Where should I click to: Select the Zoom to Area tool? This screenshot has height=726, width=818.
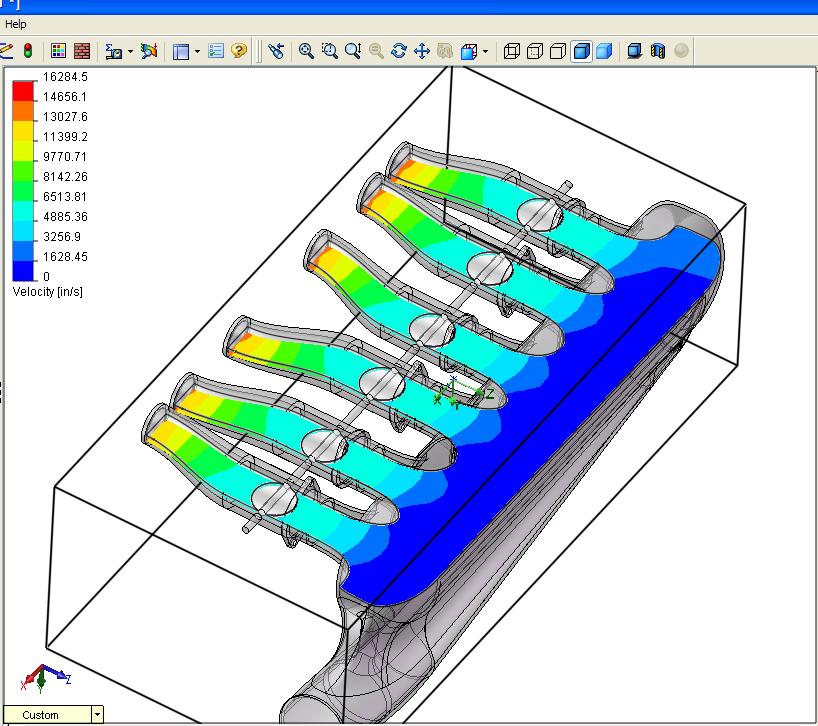329,50
